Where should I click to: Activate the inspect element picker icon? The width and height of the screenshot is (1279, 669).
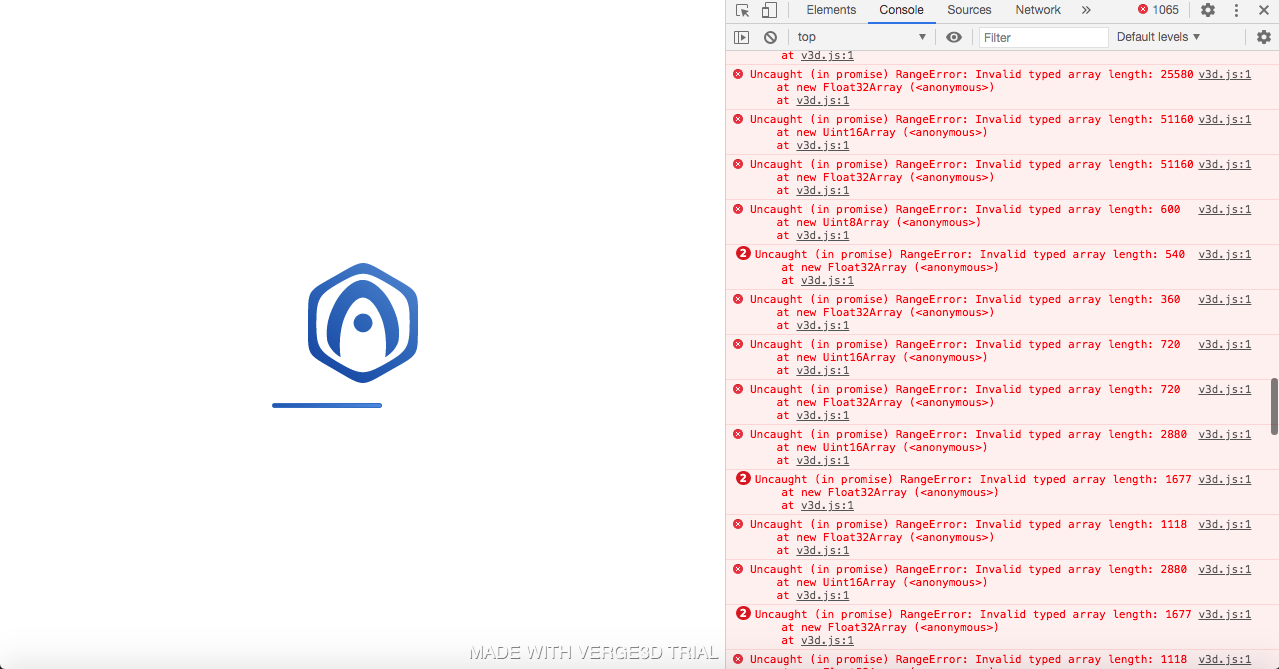pyautogui.click(x=742, y=10)
